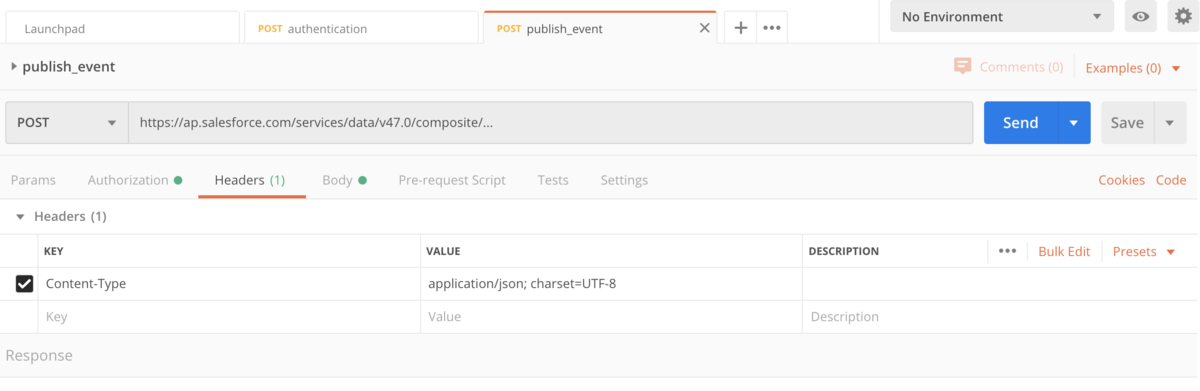This screenshot has width=1200, height=391.
Task: Open headers column options three-dot icon
Action: (x=1007, y=251)
